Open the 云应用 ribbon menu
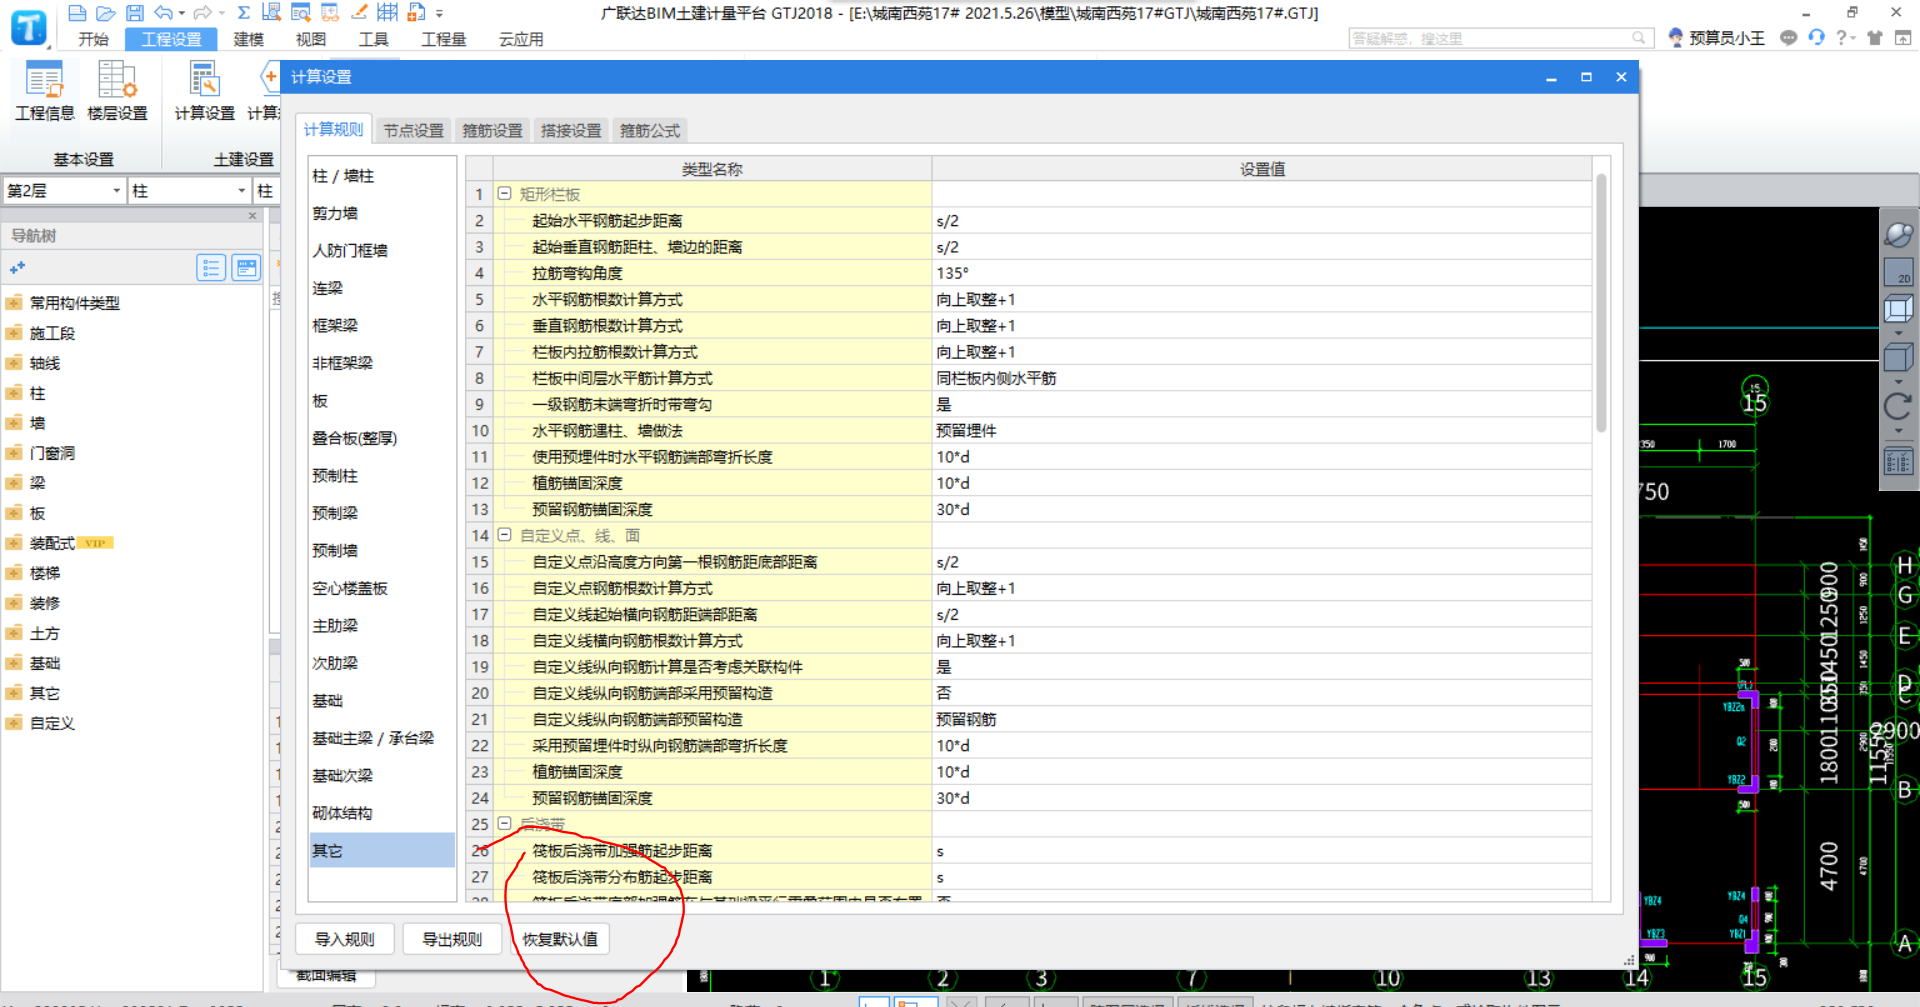This screenshot has width=1920, height=1007. [521, 39]
